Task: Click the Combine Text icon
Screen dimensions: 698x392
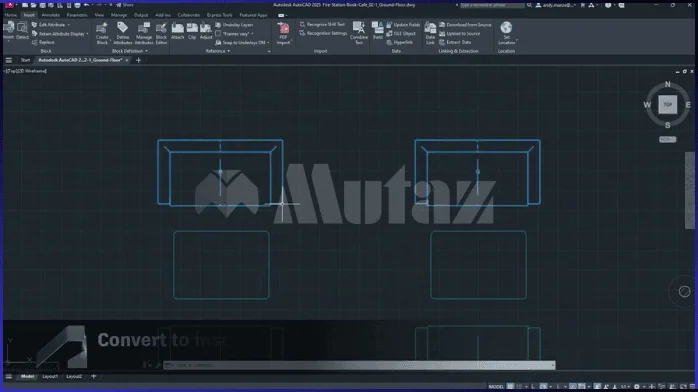Action: (x=359, y=33)
